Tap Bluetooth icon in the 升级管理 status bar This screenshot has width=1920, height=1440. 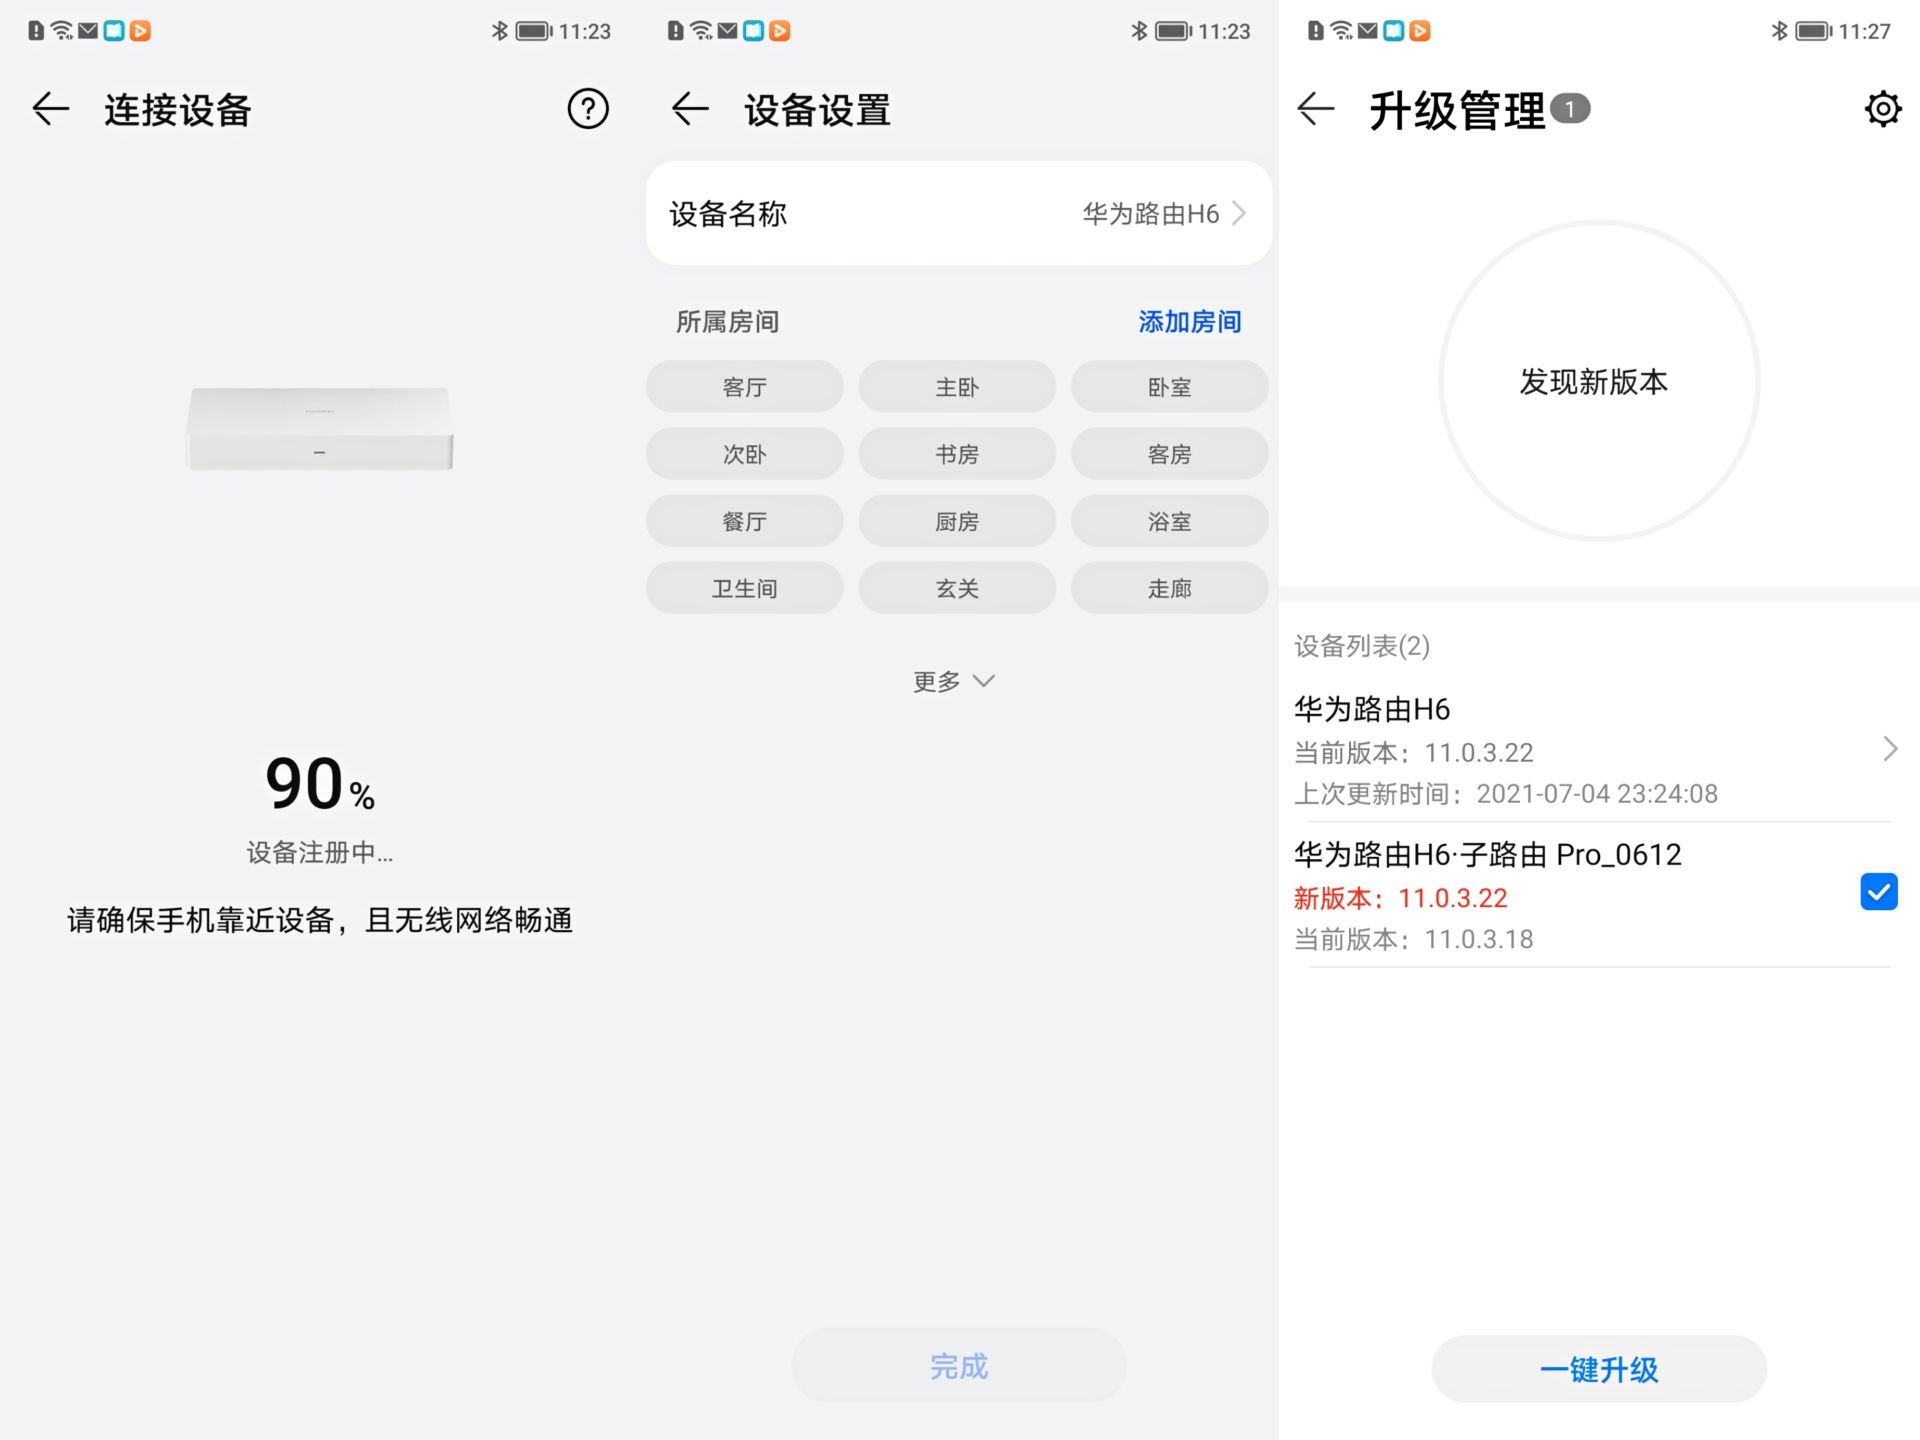click(1779, 31)
